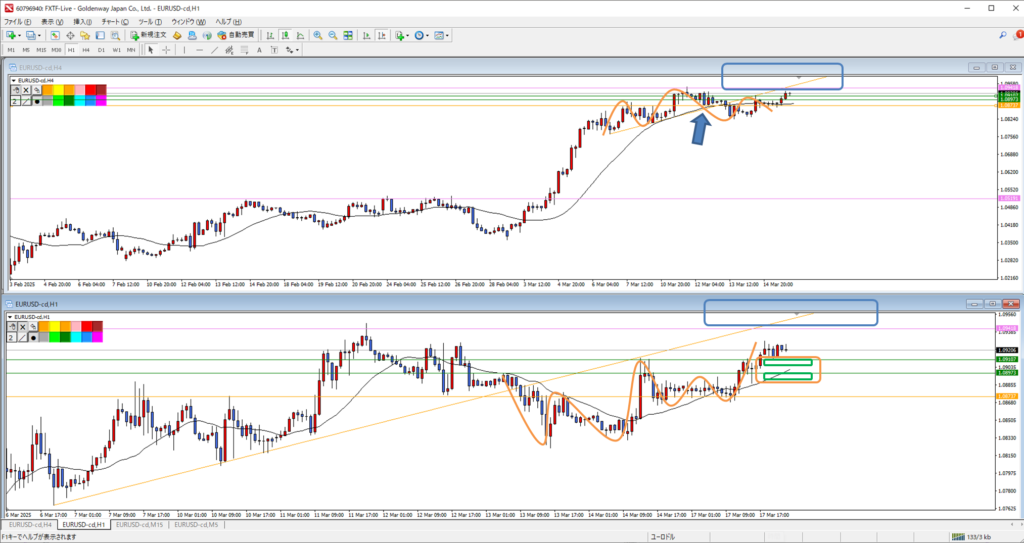The image size is (1024, 543).
Task: Toggle the Terminal panel icon
Action: tap(100, 35)
